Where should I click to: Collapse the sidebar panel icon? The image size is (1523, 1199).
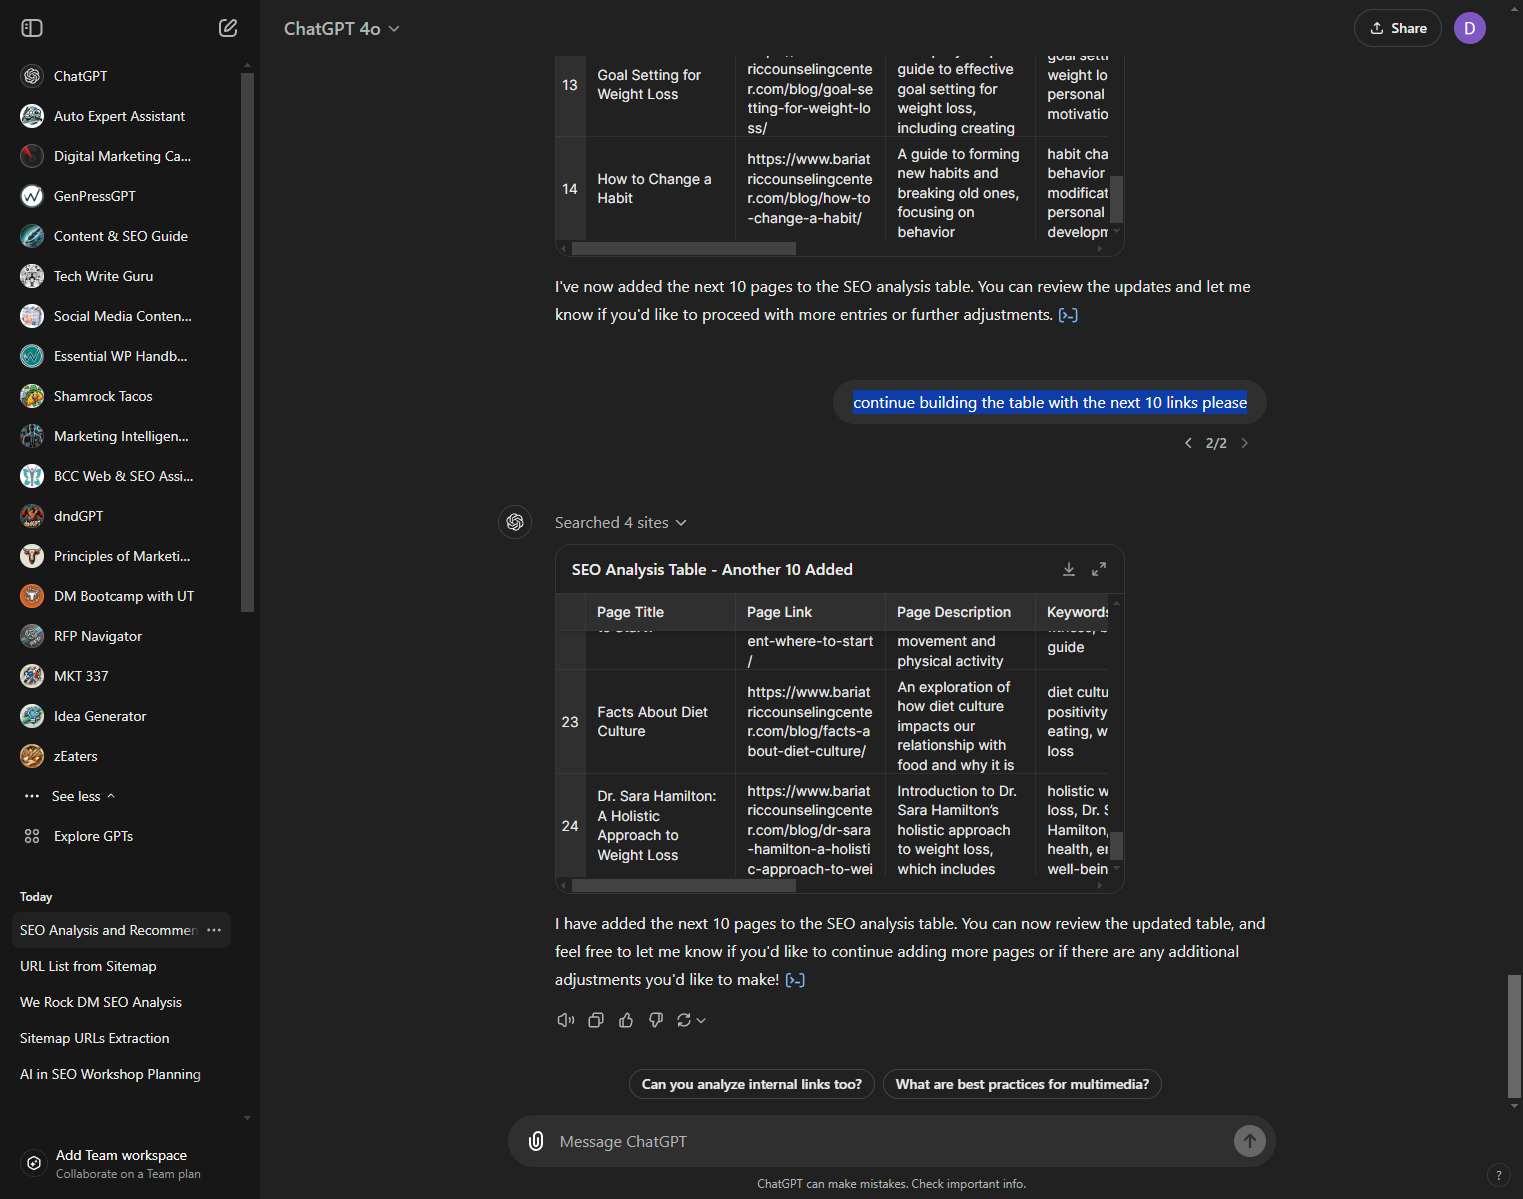pyautogui.click(x=32, y=28)
